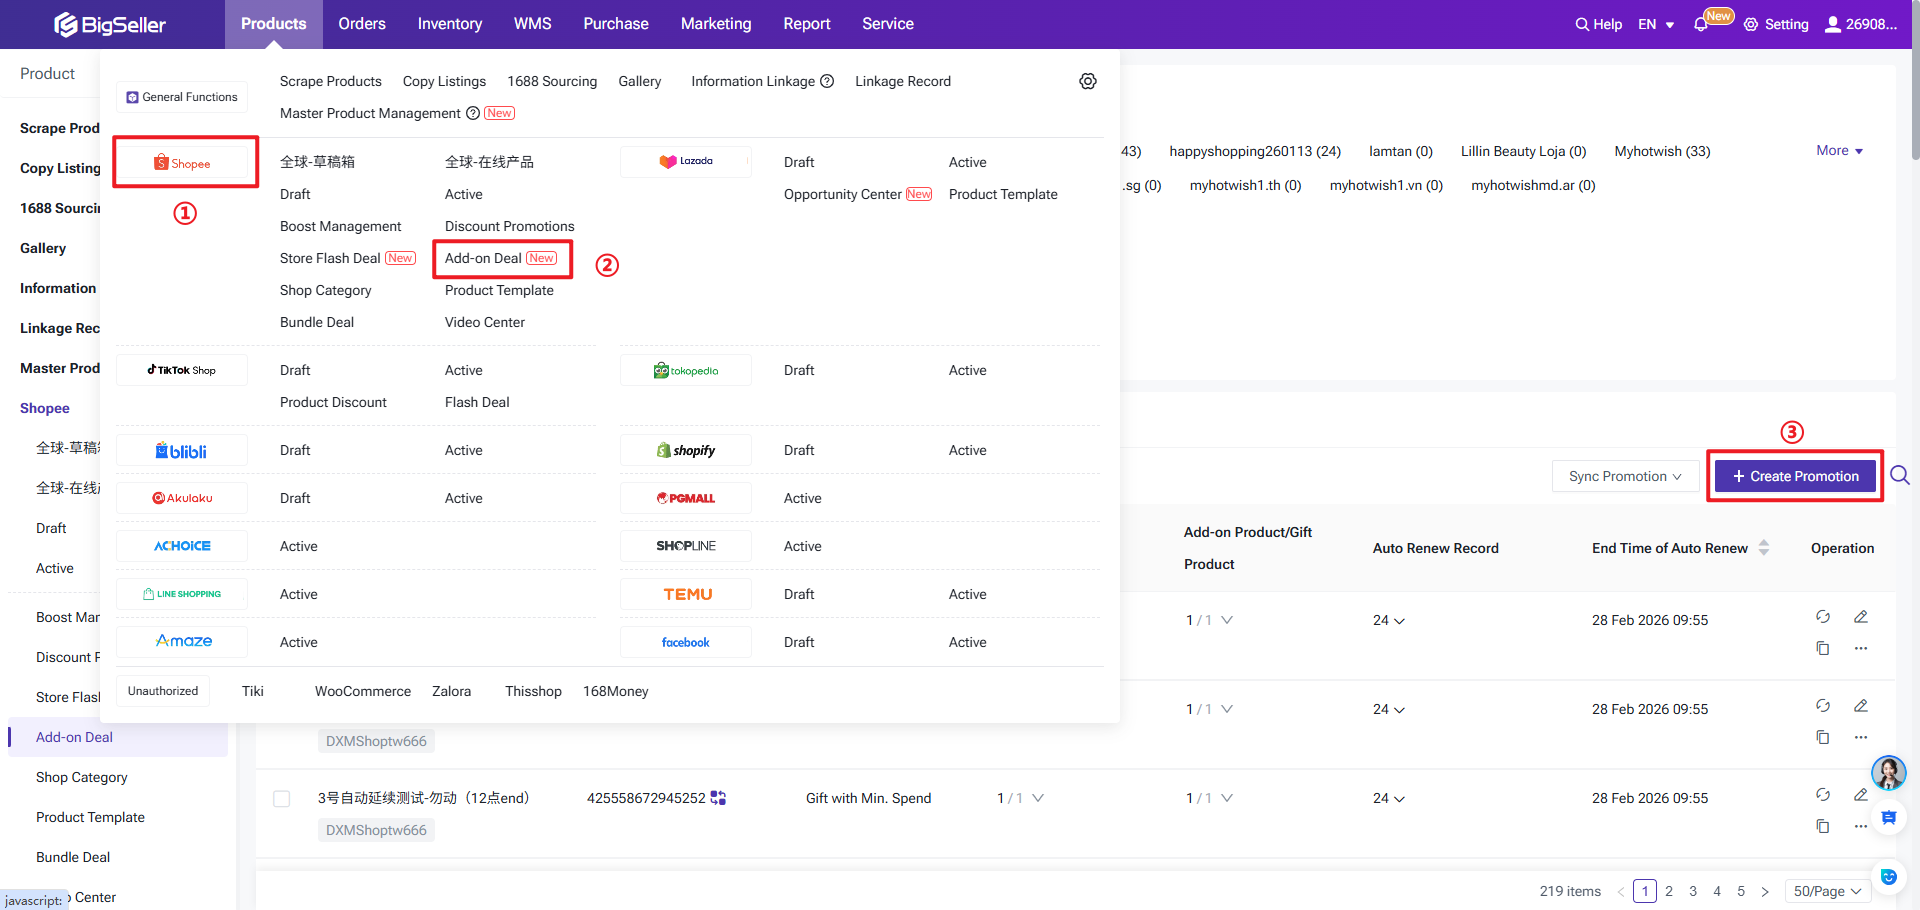Click the Create Promotion button
The width and height of the screenshot is (1920, 910).
(1795, 476)
